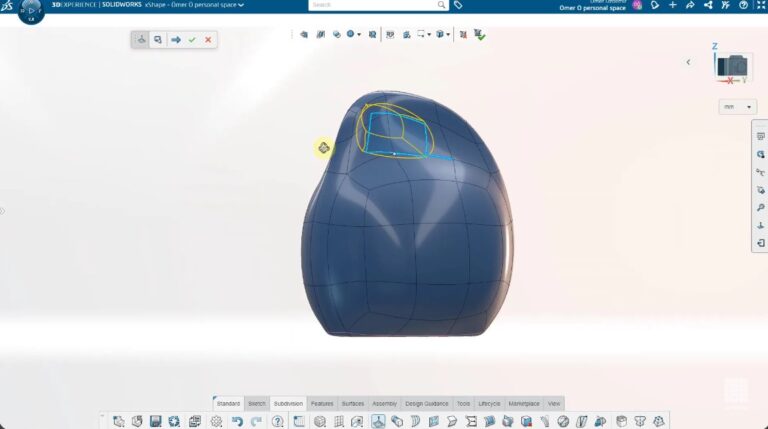This screenshot has width=768, height=429.
Task: Toggle the second mode button in confirmation bar
Action: point(158,40)
